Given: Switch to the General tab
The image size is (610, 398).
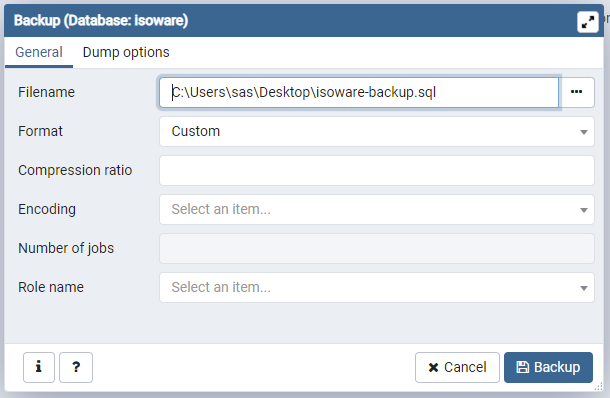Looking at the screenshot, I should 39,52.
